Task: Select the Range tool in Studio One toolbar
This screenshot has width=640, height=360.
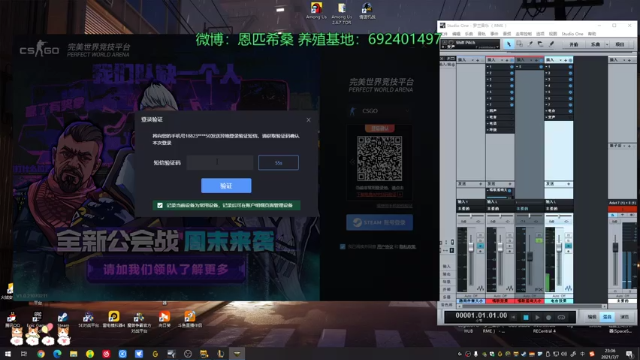Action: [519, 44]
